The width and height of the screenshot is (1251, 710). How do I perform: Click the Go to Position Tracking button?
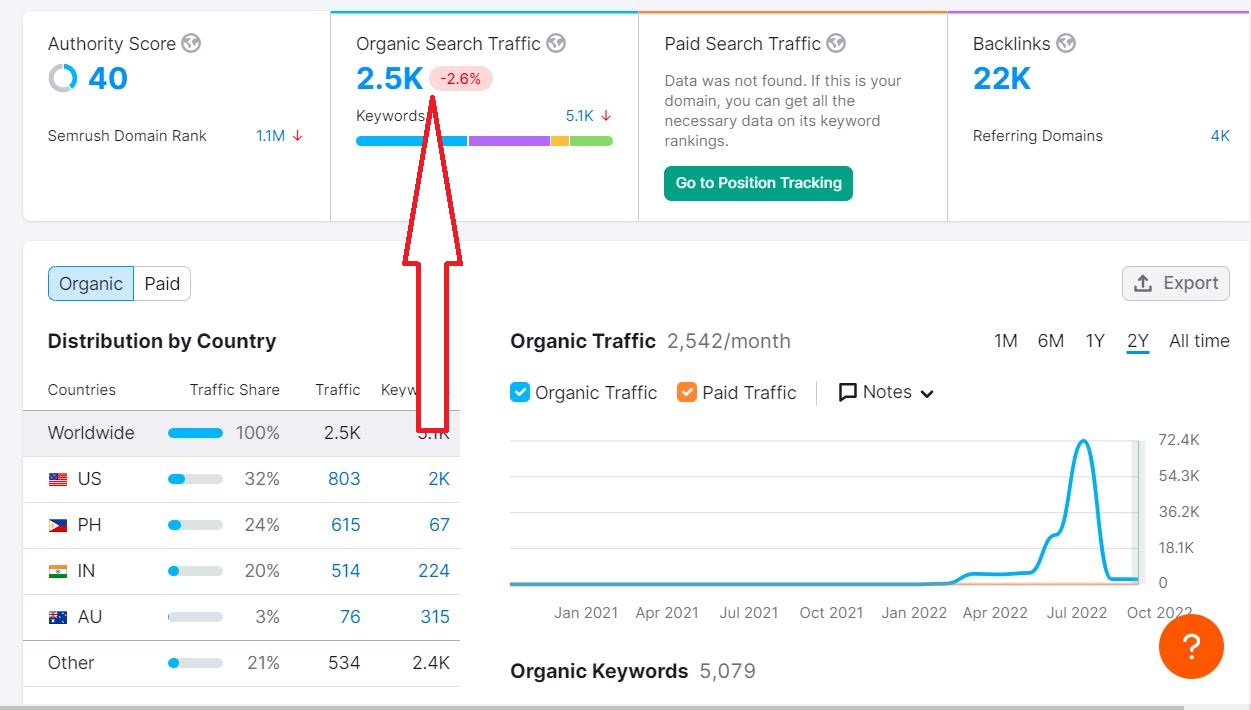coord(758,183)
